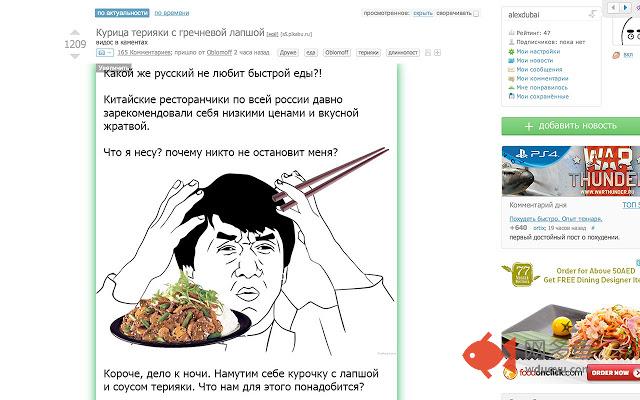Image resolution: width=640 pixels, height=400 pixels.
Task: Downvote the post rated 1209
Action: pyautogui.click(x=75, y=56)
